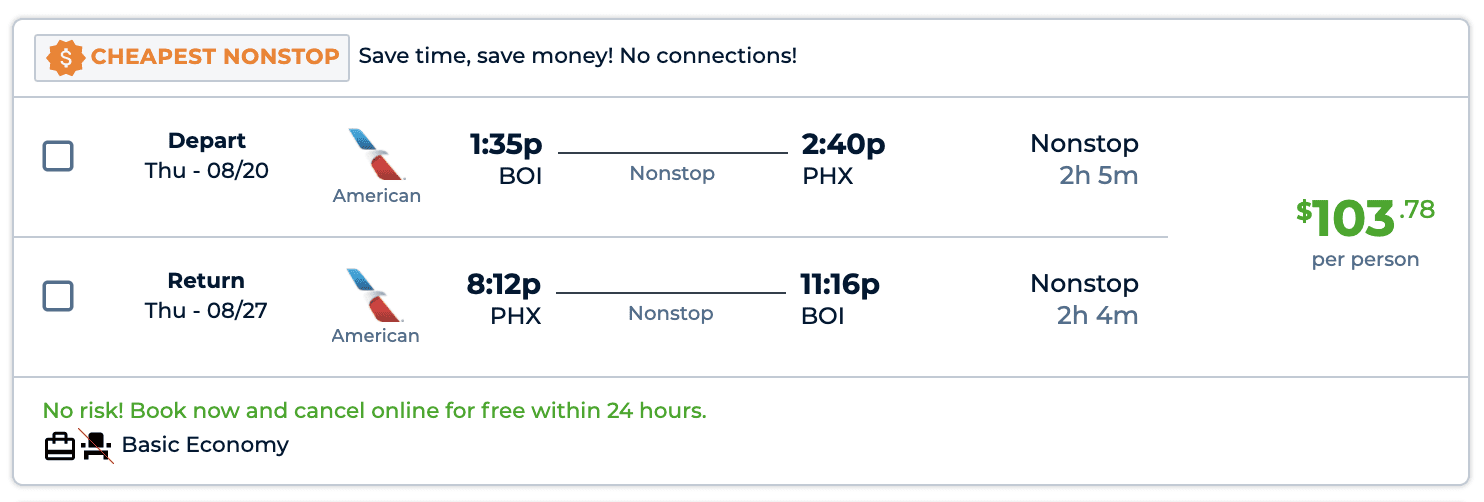Screen dimensions: 1484x502
Task: Click the Nonstop 2h 5m duration text
Action: point(1084,160)
